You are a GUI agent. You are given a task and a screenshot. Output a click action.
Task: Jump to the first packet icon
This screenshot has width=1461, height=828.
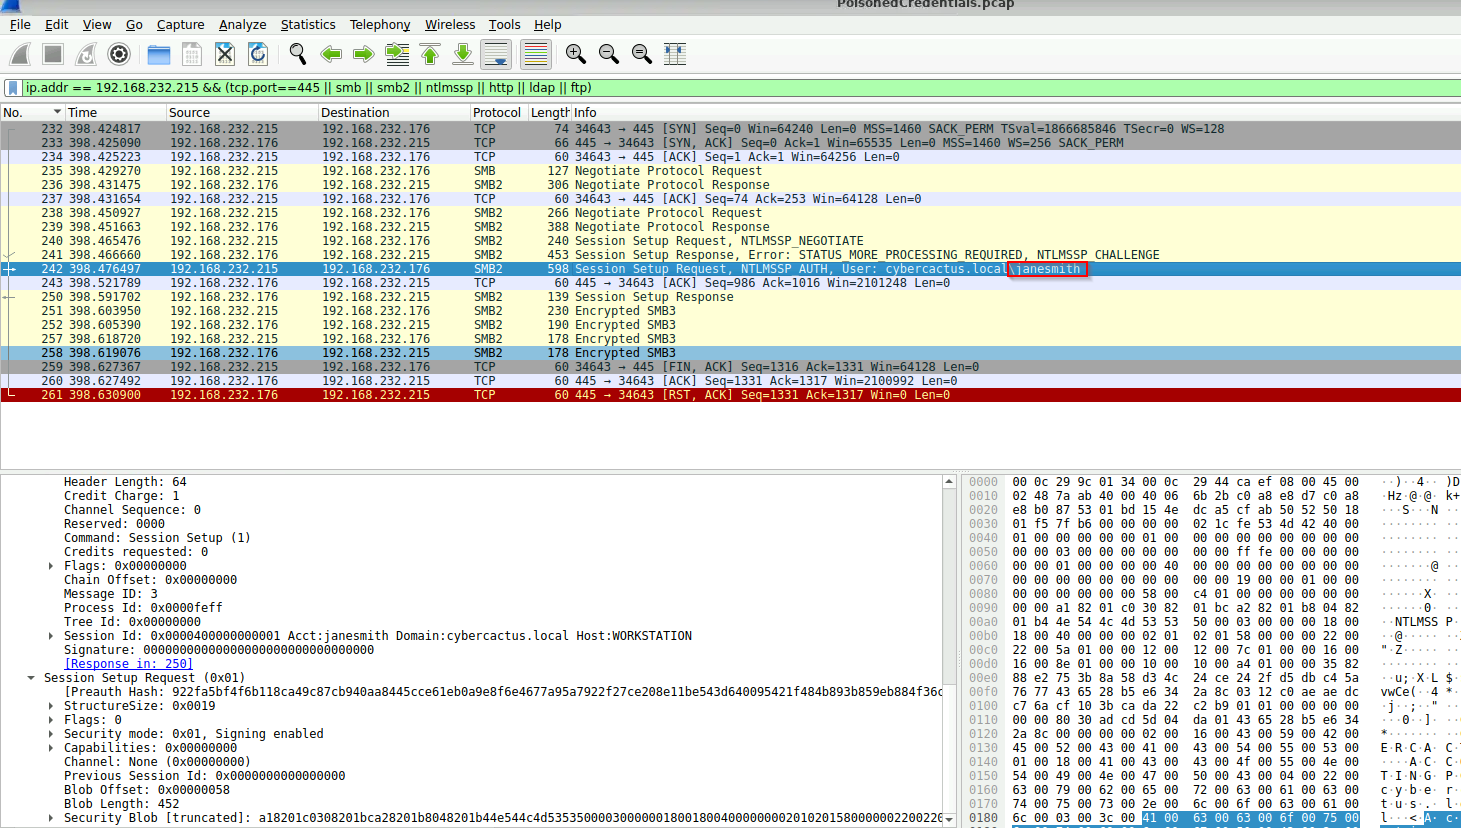click(x=430, y=54)
